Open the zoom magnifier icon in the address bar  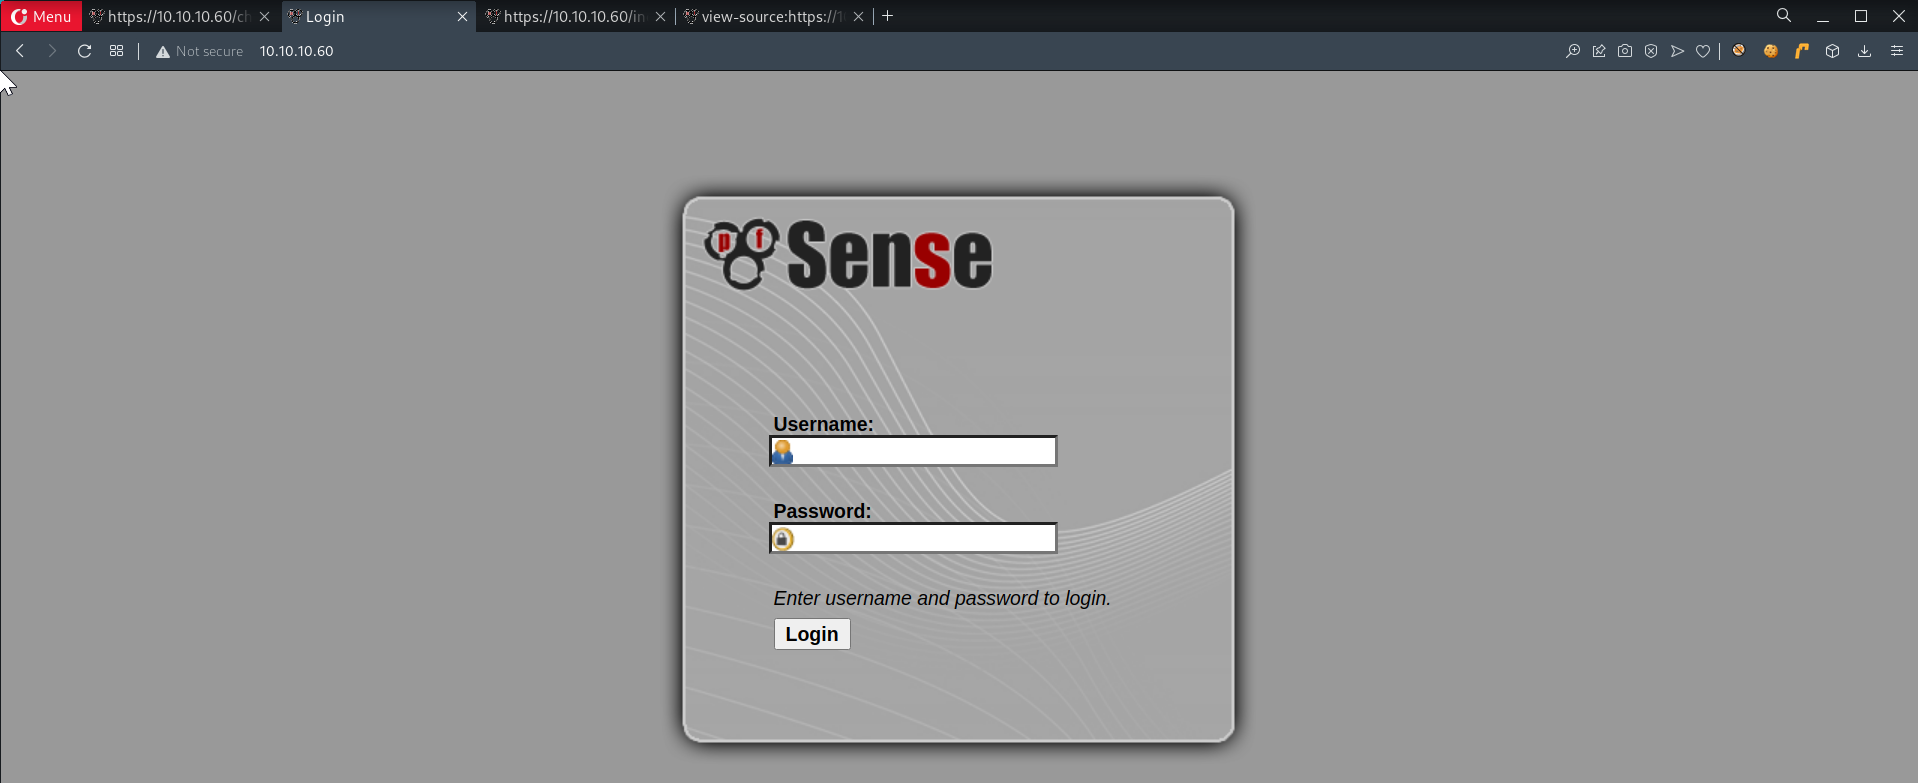[1573, 51]
